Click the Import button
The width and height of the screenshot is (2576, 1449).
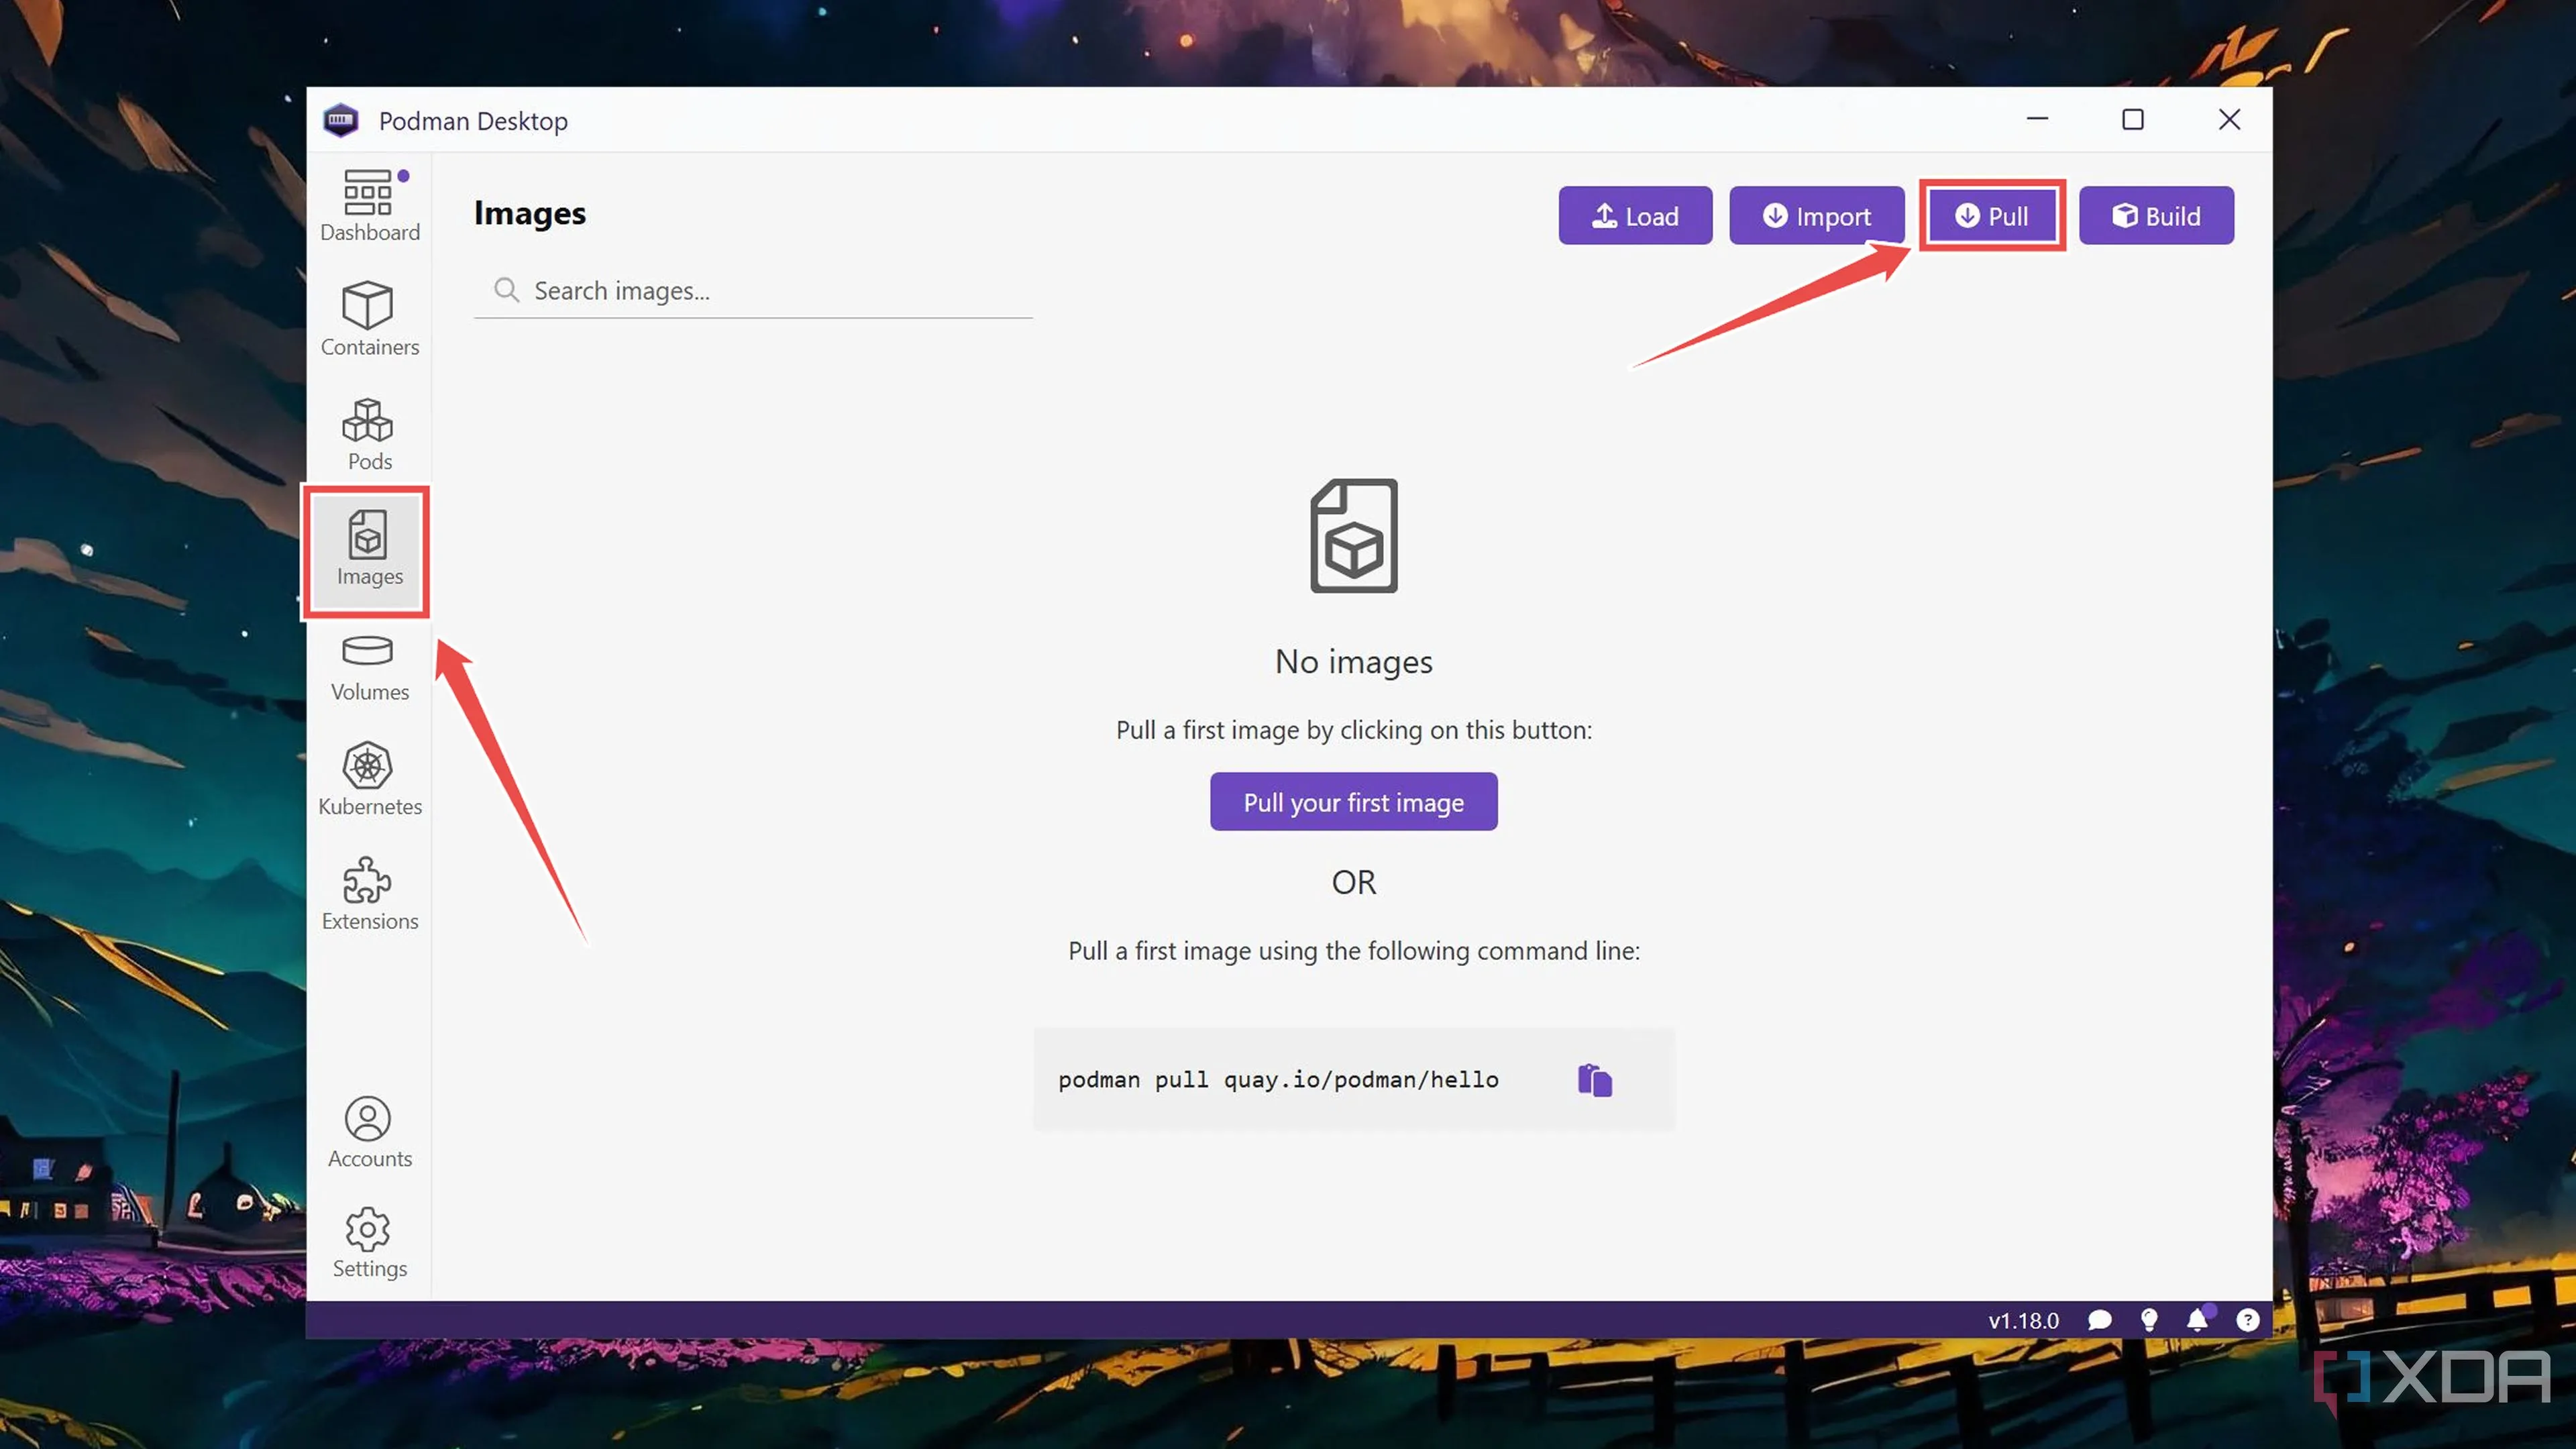tap(1816, 216)
